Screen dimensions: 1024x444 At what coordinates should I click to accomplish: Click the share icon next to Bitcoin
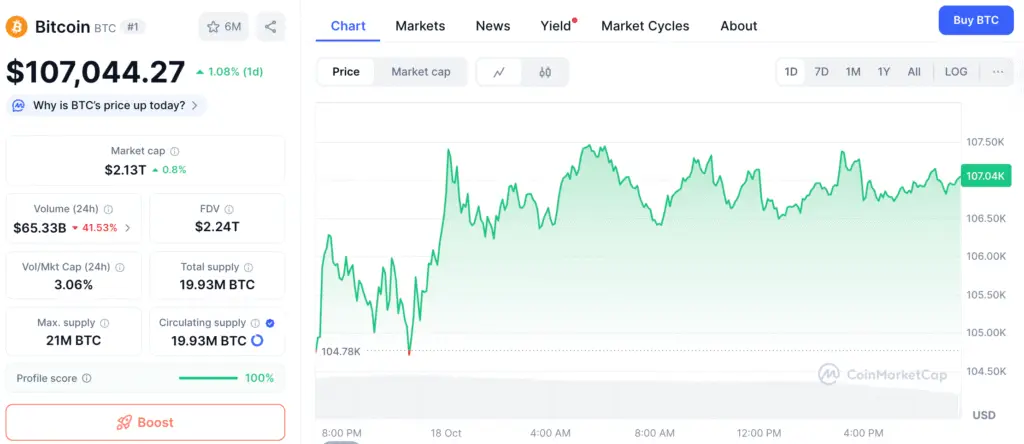[x=271, y=27]
